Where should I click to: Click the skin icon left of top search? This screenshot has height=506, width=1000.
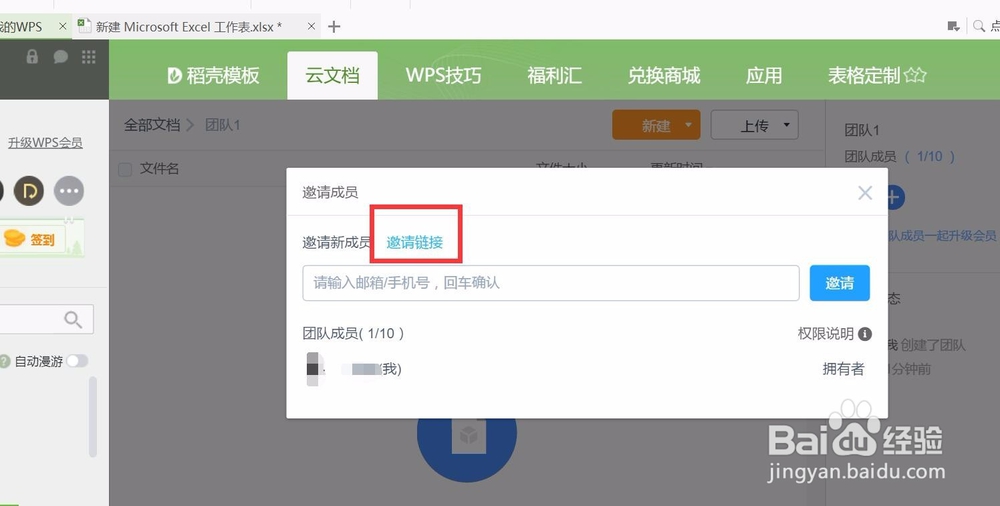pyautogui.click(x=953, y=26)
